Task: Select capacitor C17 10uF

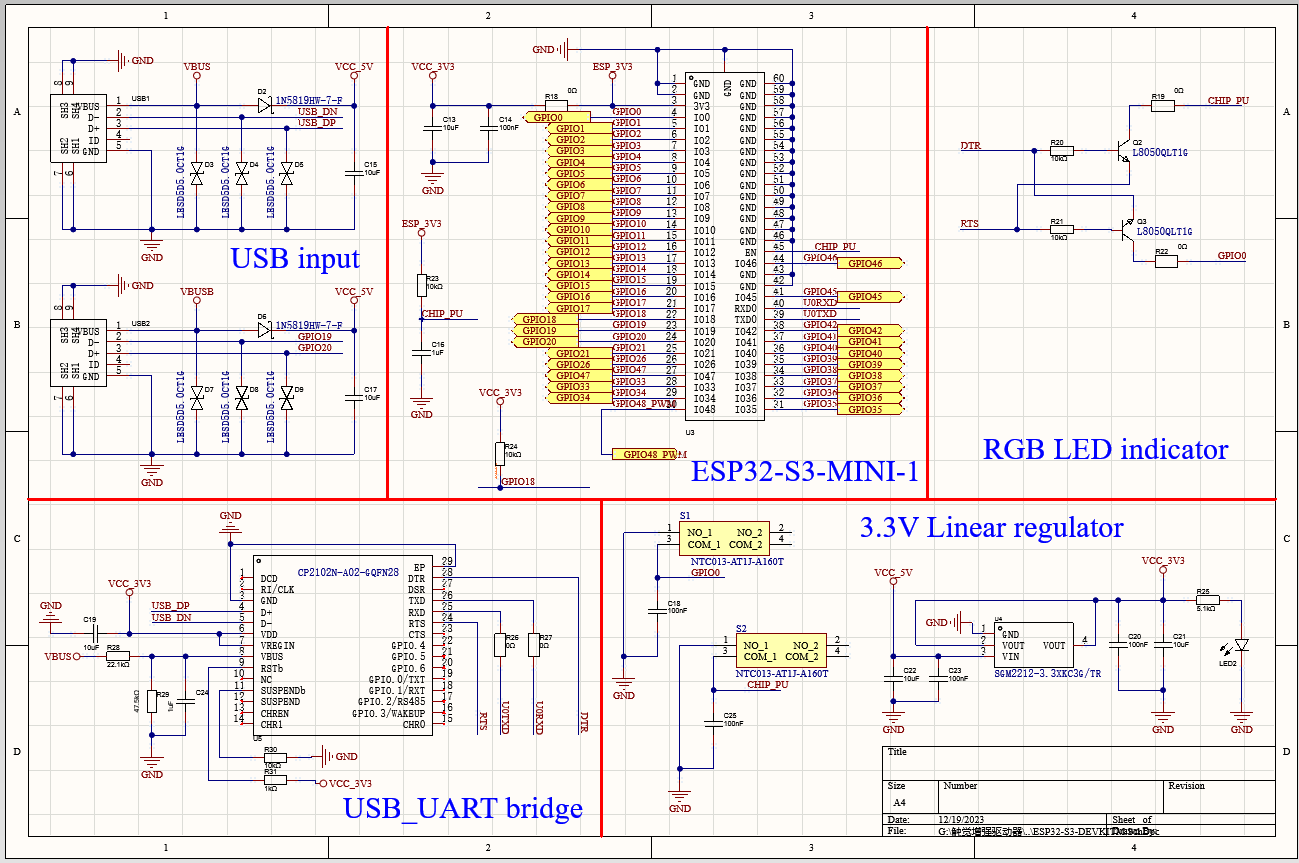Action: click(352, 396)
